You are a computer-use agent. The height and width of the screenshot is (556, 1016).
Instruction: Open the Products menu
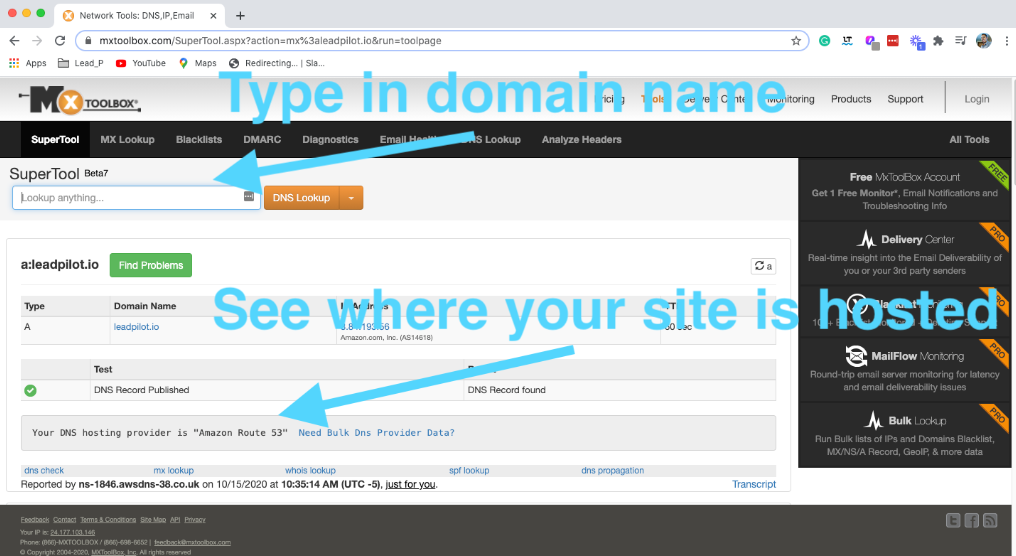click(x=851, y=99)
